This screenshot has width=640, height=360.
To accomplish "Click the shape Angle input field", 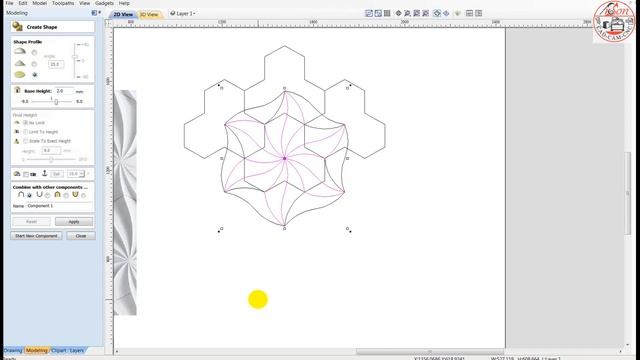I will (x=56, y=64).
